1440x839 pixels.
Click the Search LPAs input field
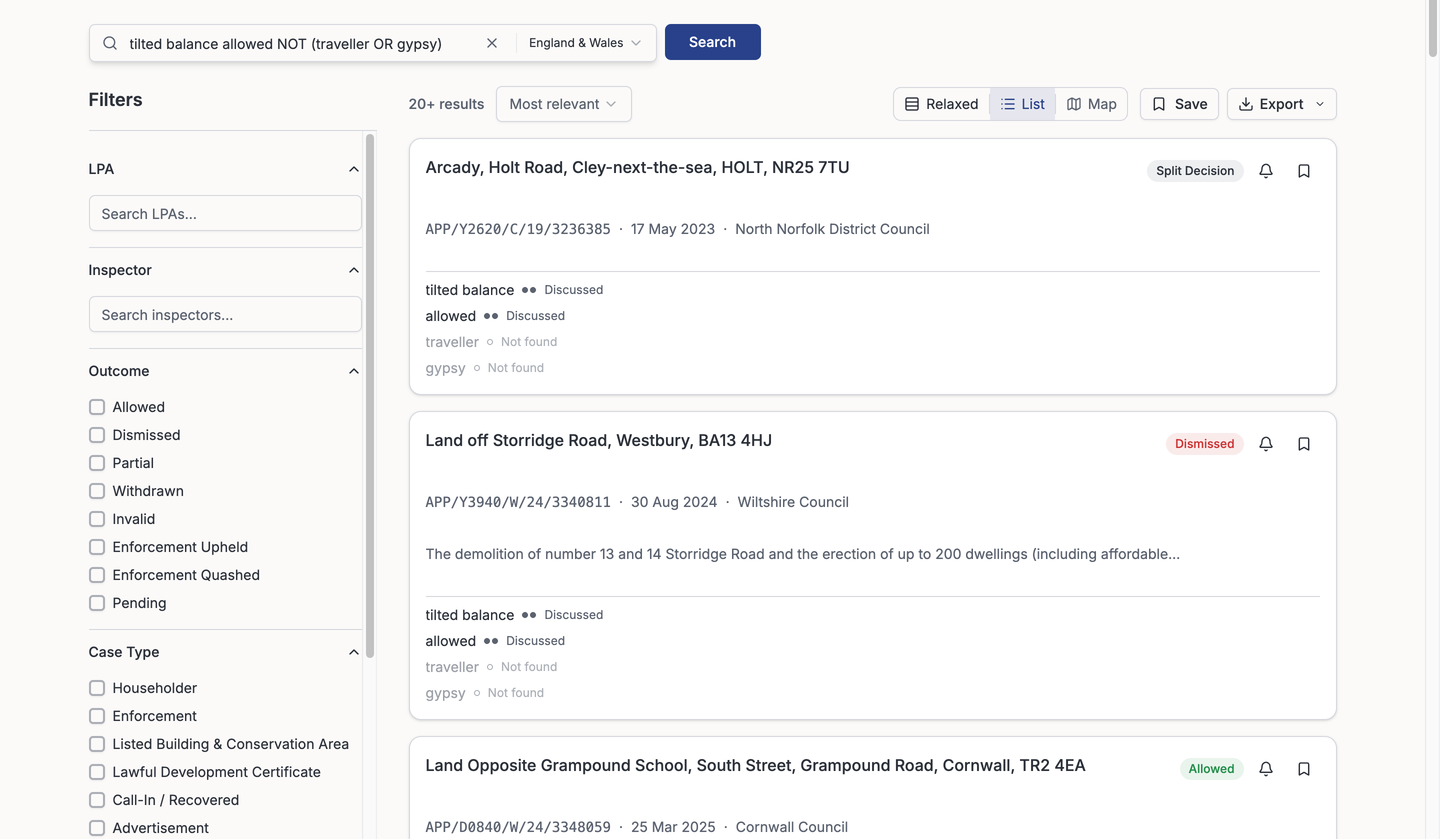tap(224, 213)
